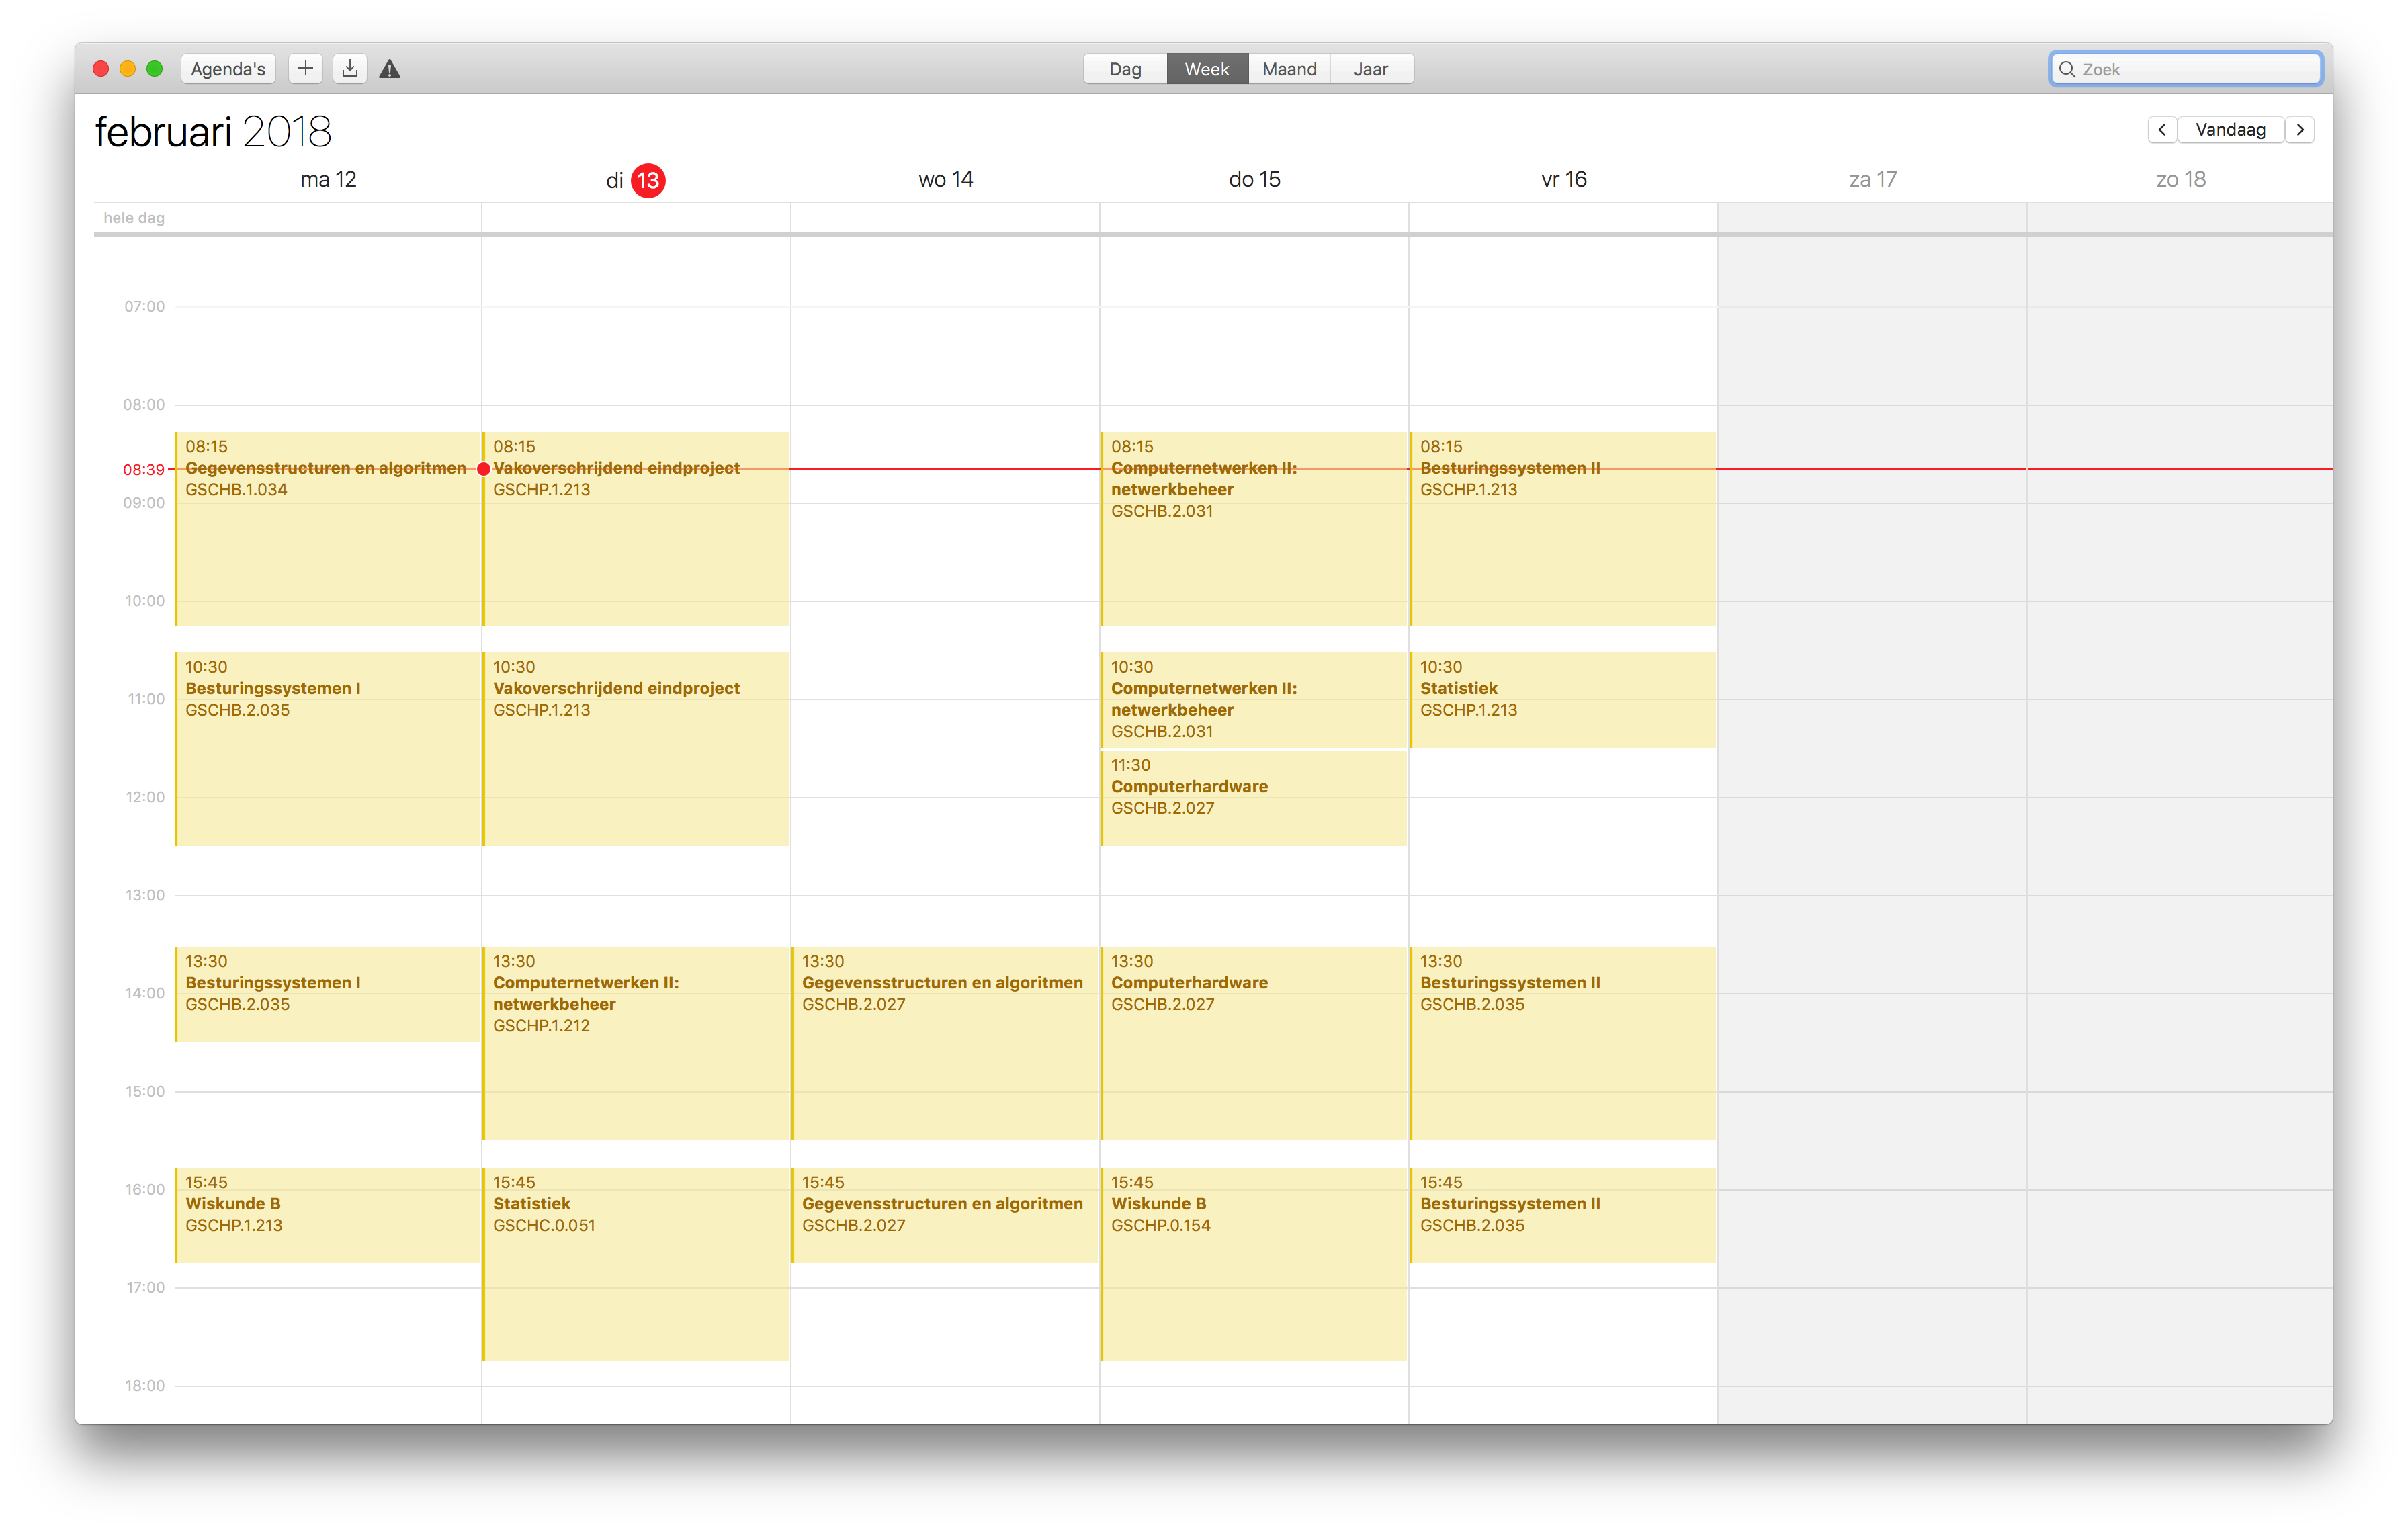
Task: Open the Agenda's calendar list
Action: (228, 69)
